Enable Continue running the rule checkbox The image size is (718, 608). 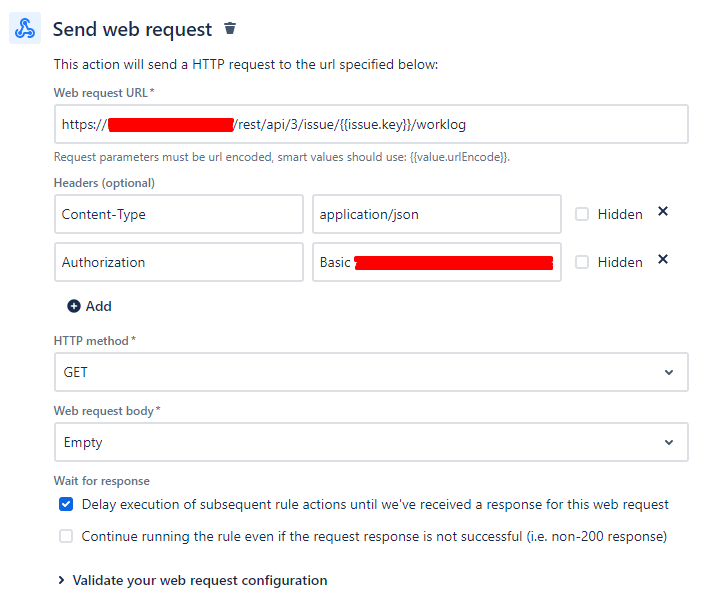click(x=66, y=536)
